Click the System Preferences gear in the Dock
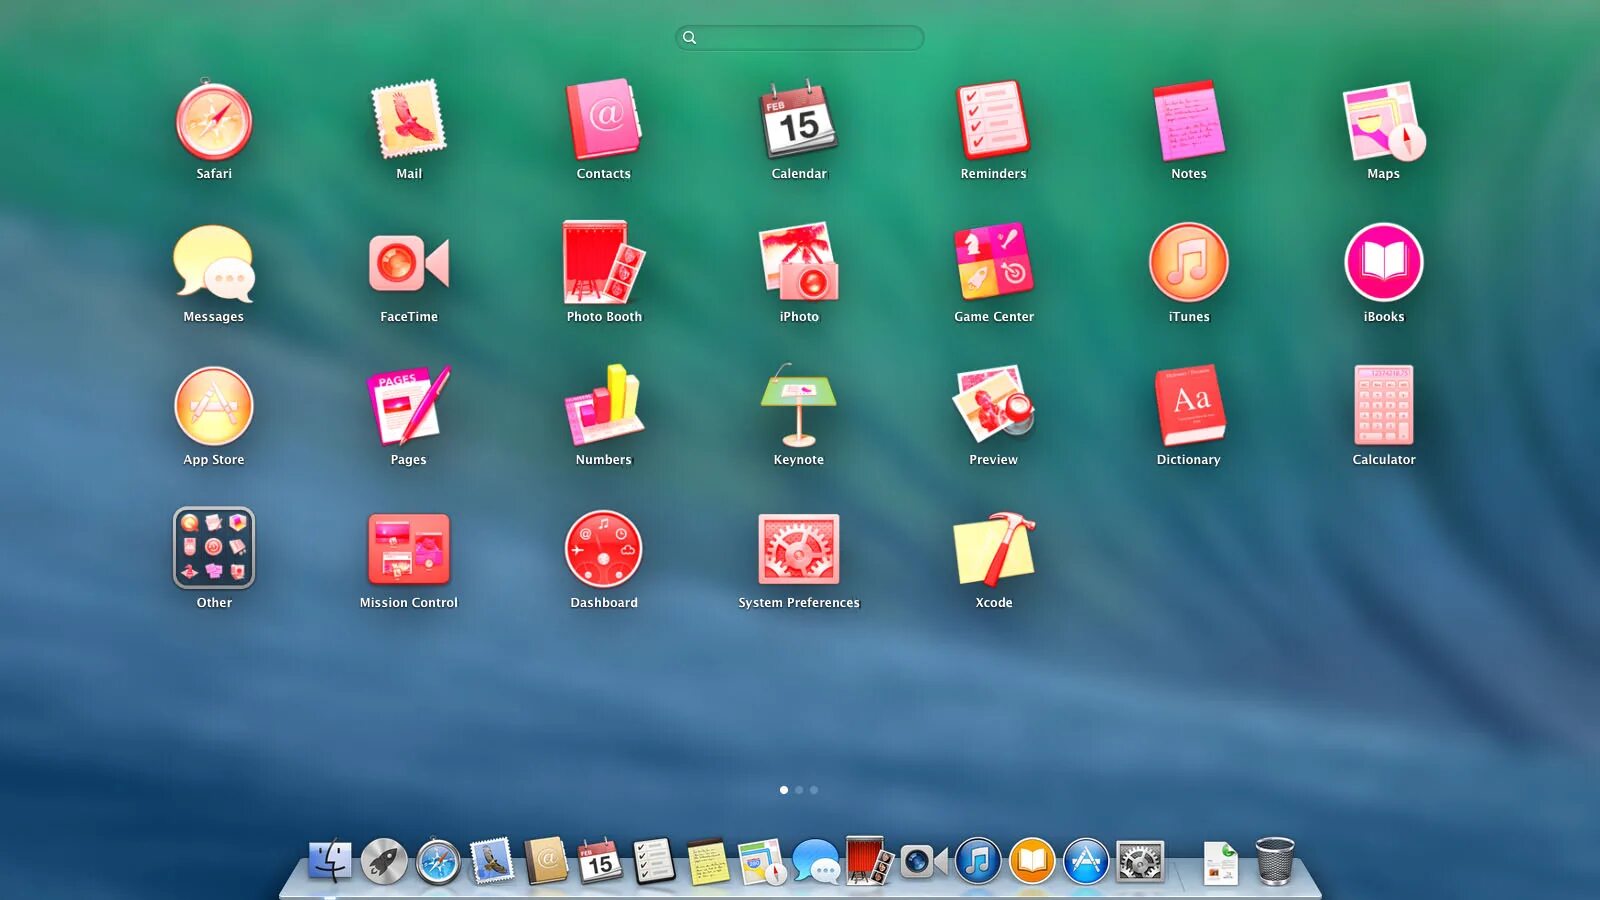Viewport: 1600px width, 900px height. coord(1140,861)
